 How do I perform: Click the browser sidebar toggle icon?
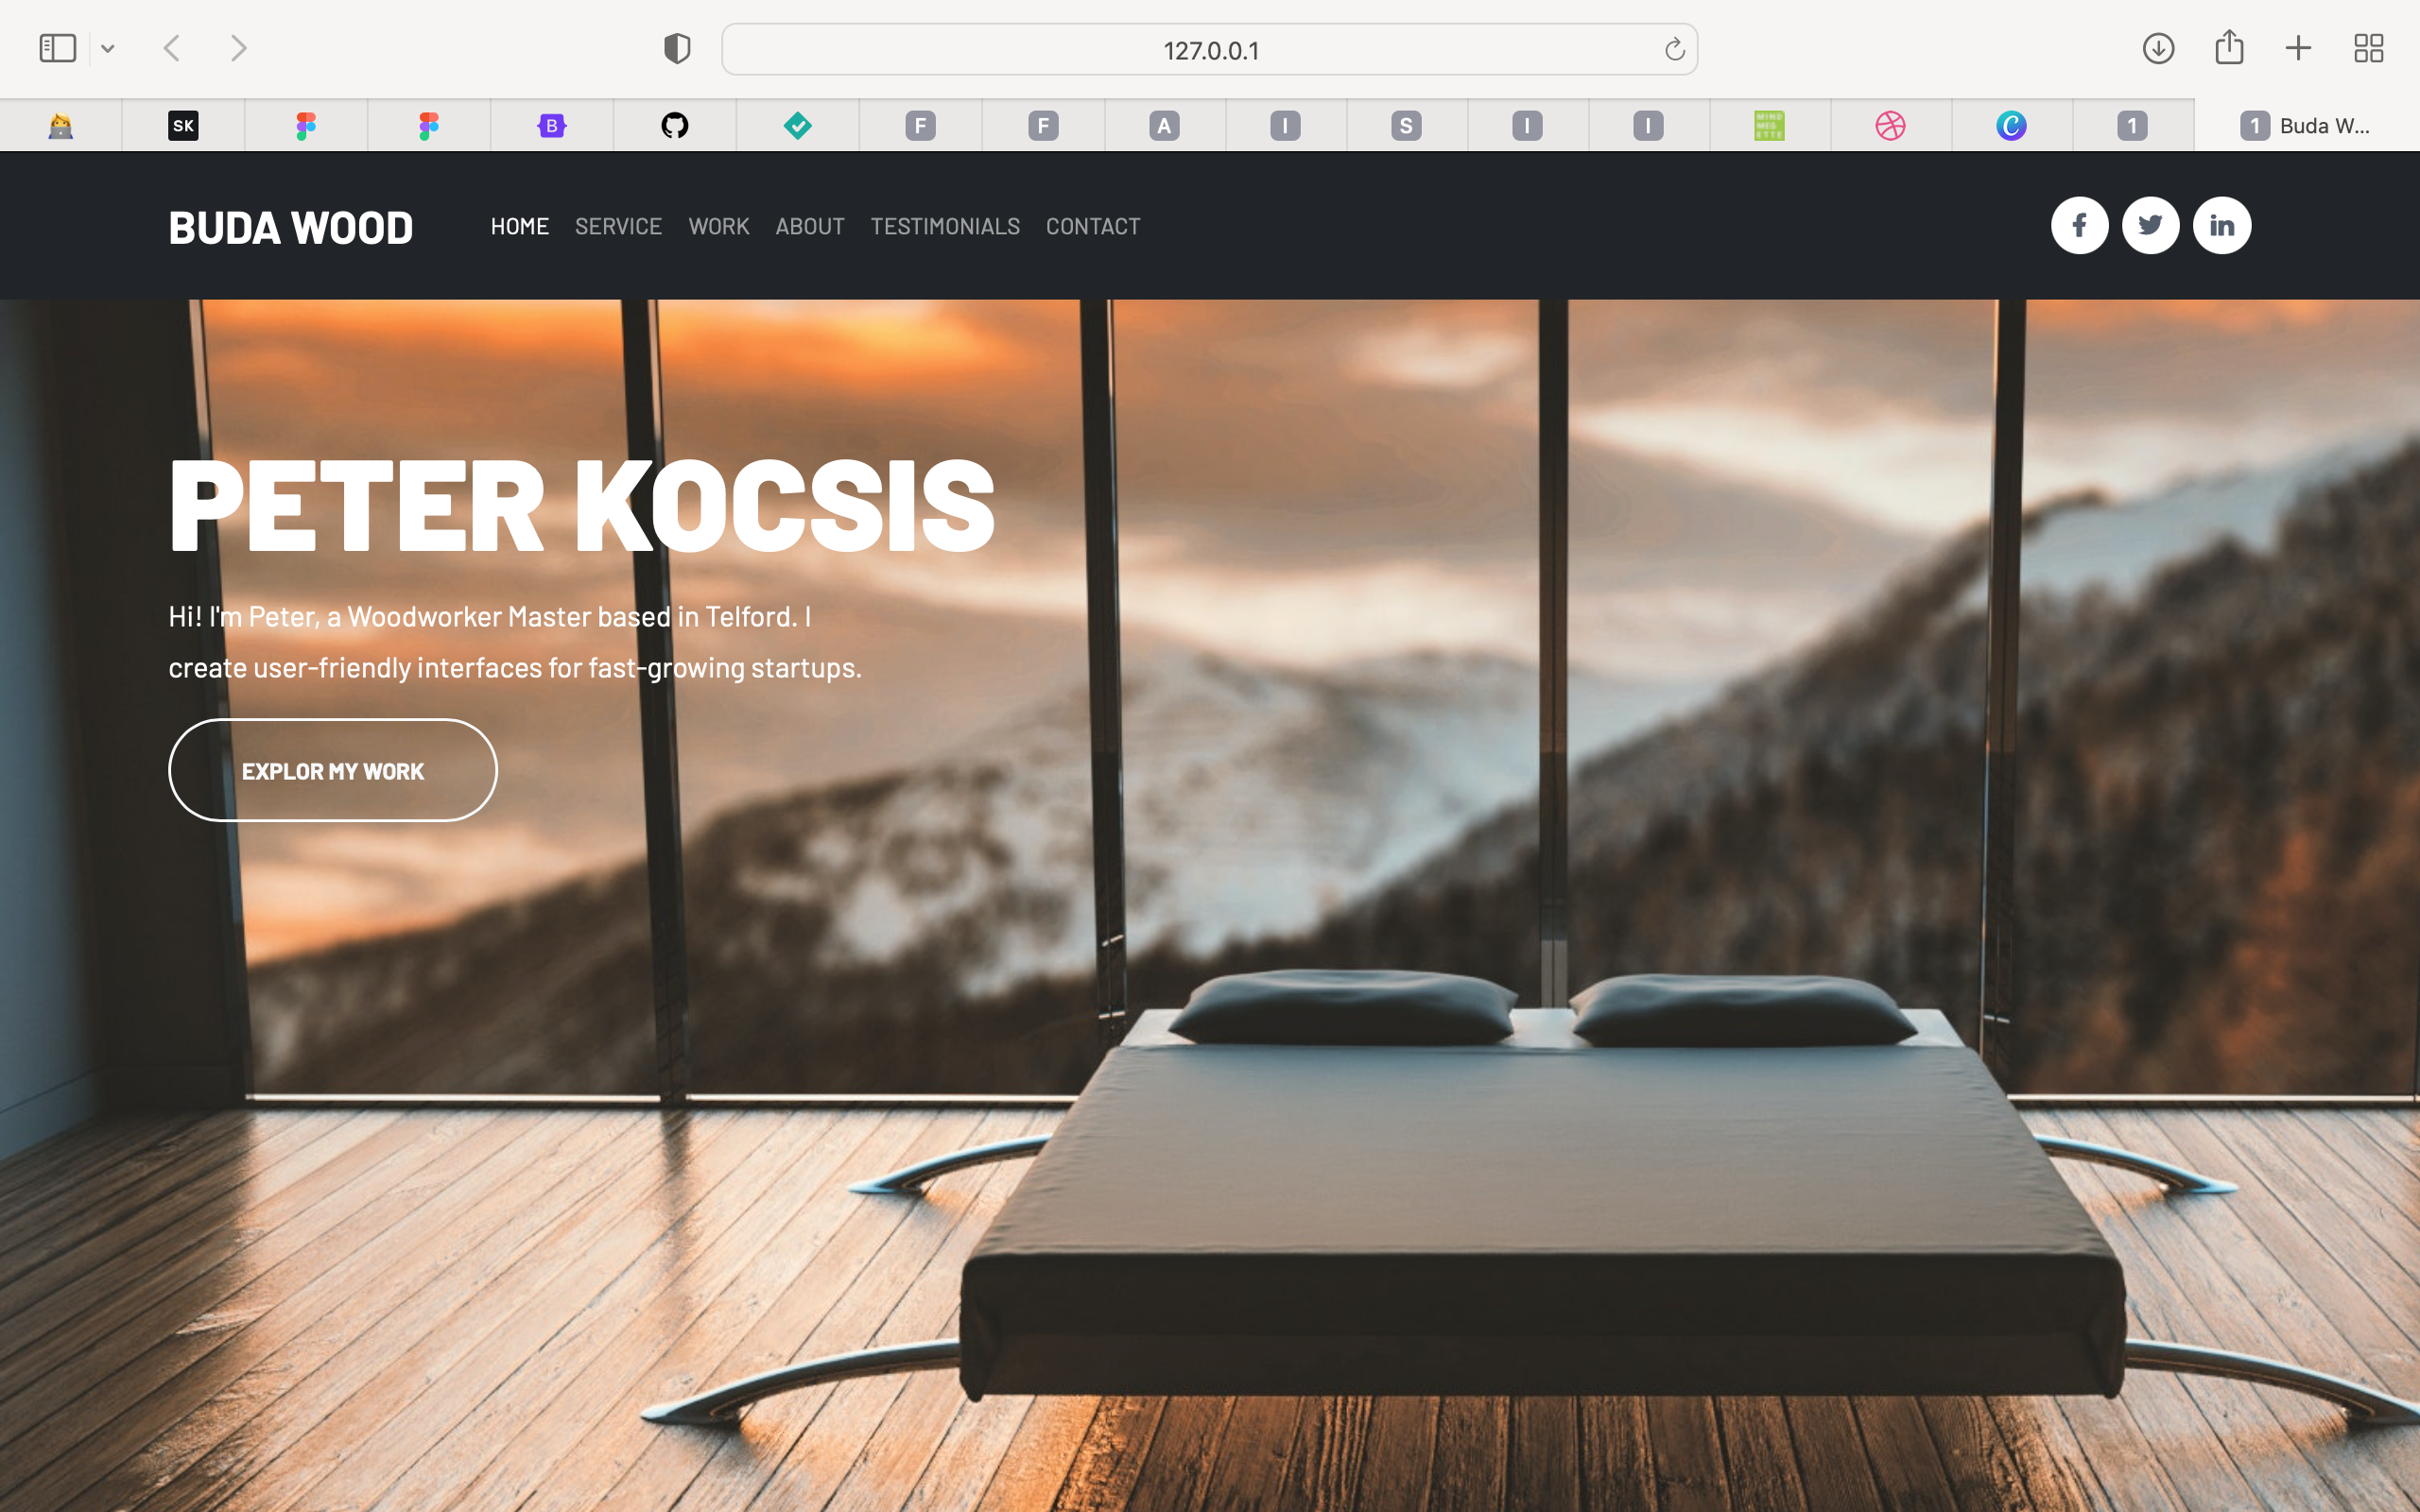point(58,47)
